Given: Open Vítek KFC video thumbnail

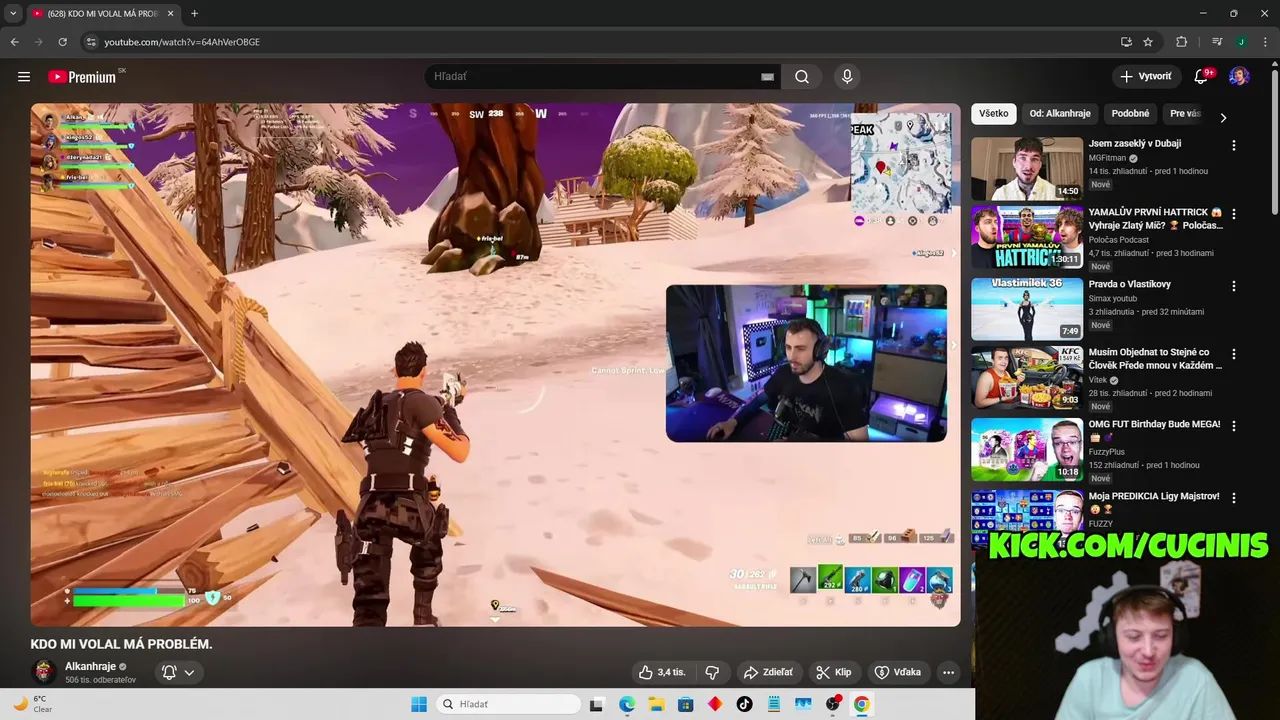Looking at the screenshot, I should pos(1027,378).
